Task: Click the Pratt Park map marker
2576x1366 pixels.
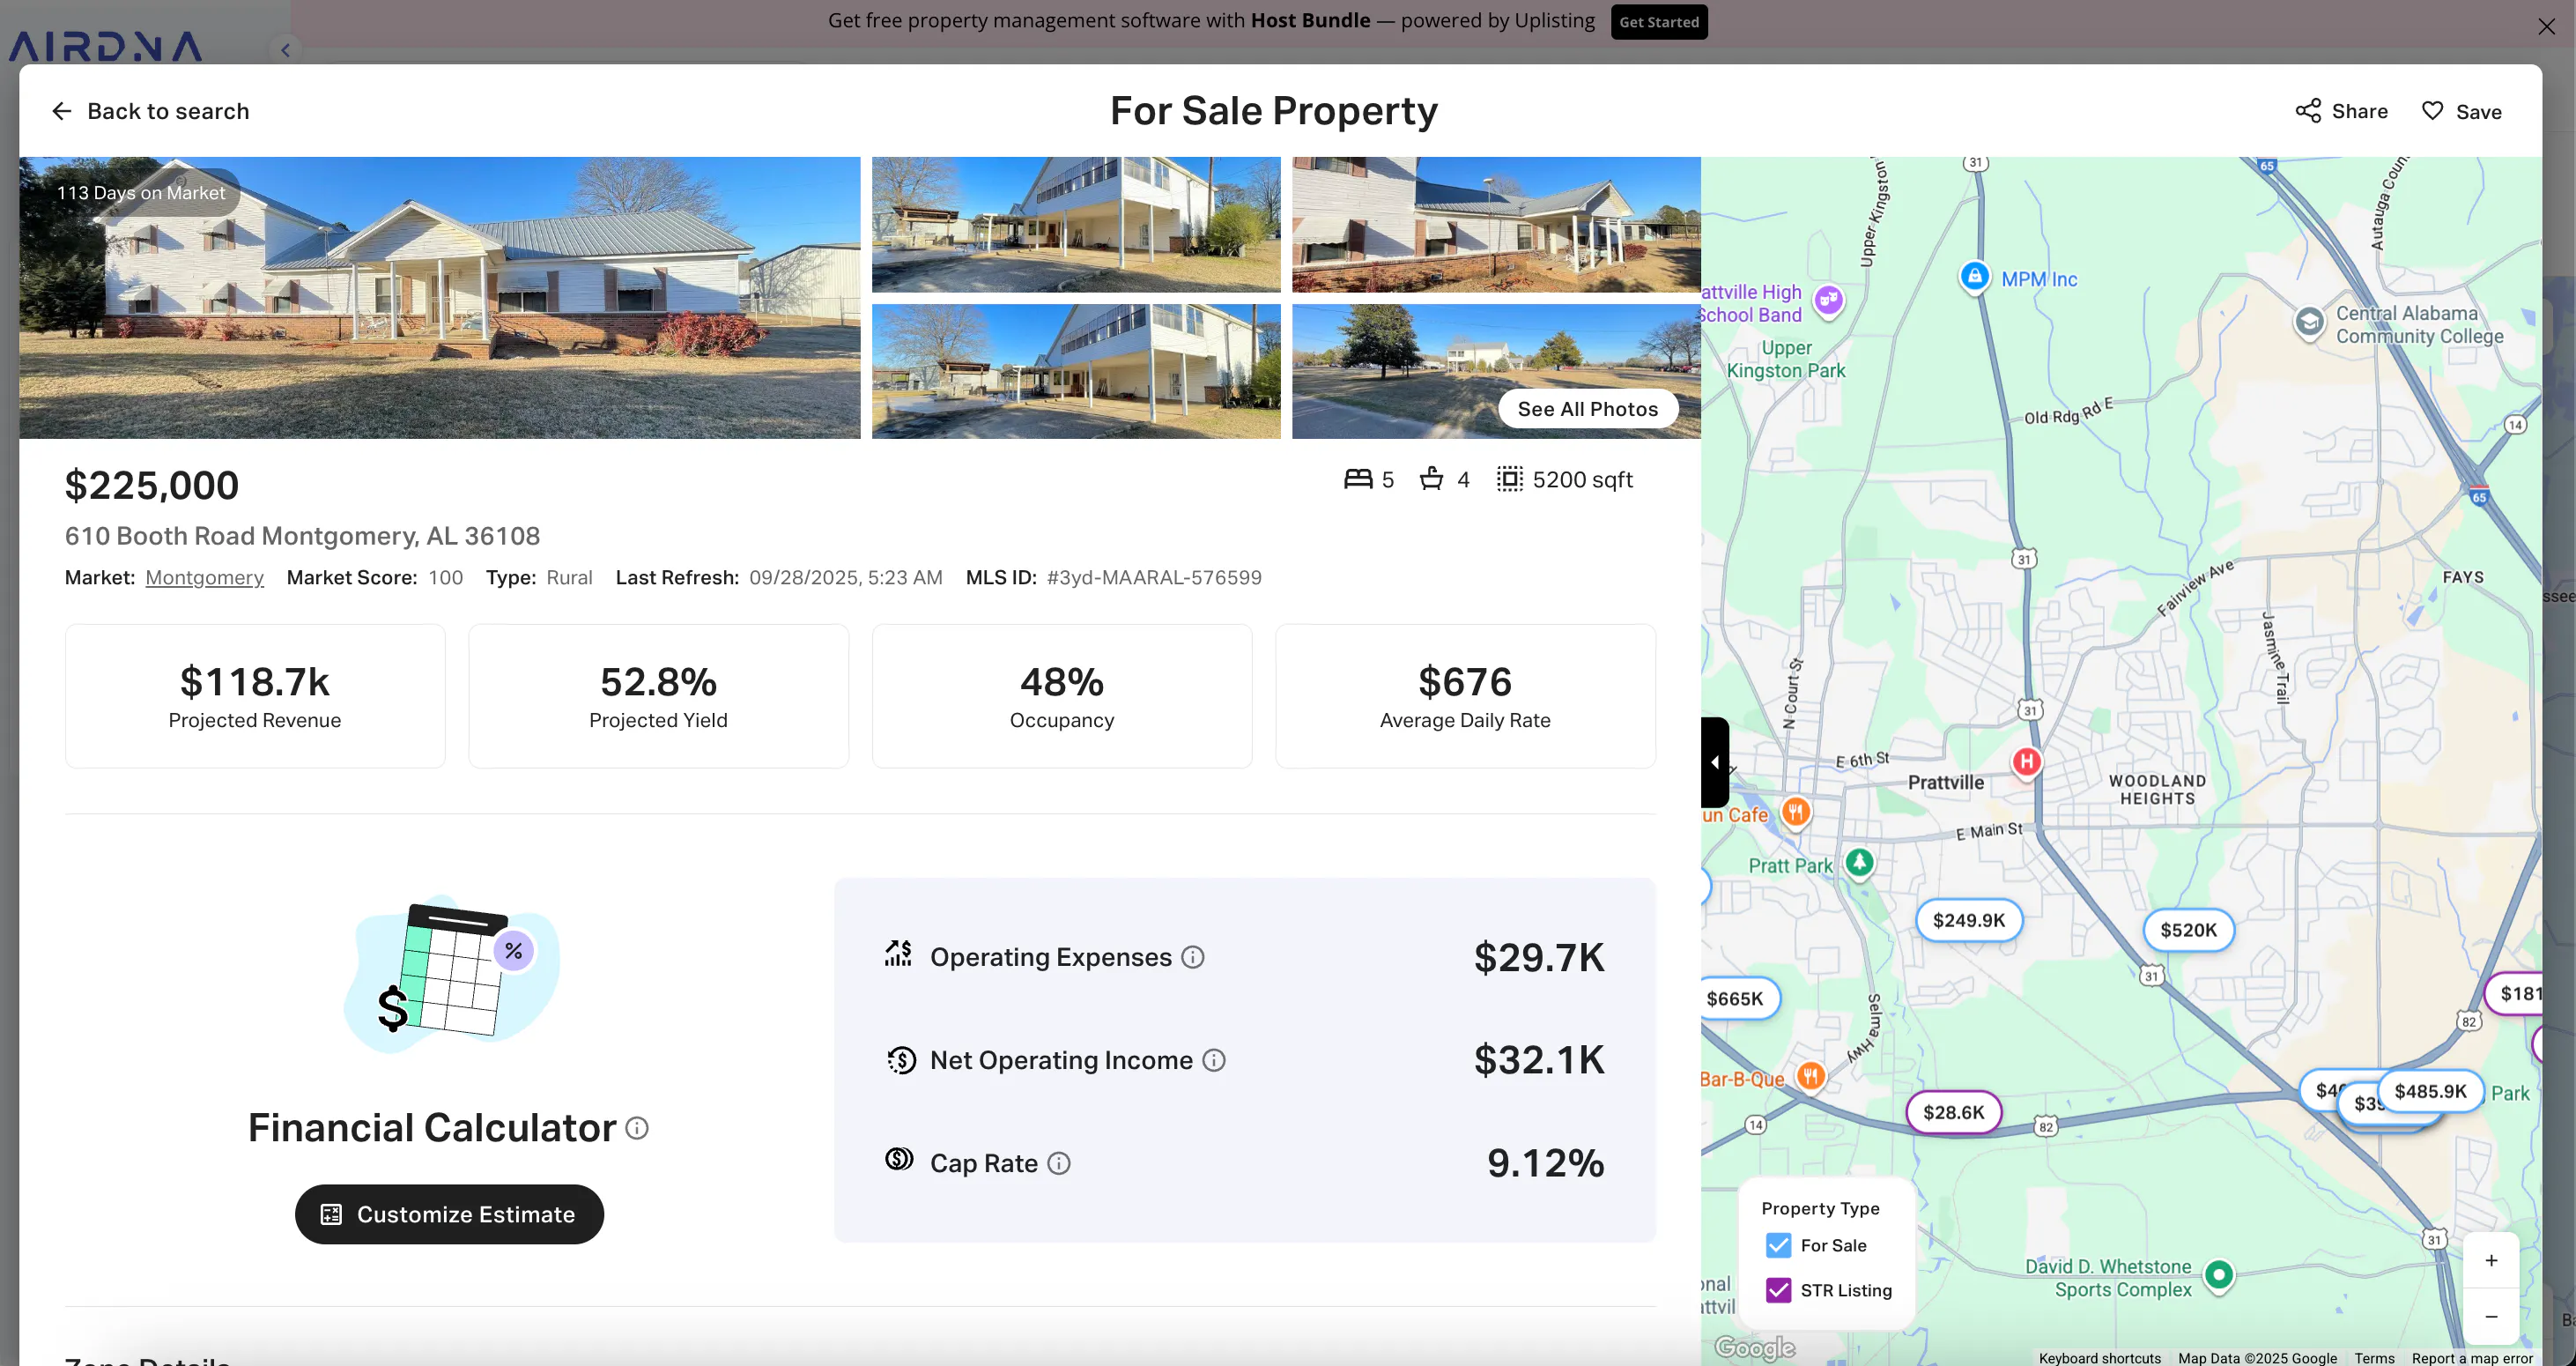Action: tap(1859, 862)
